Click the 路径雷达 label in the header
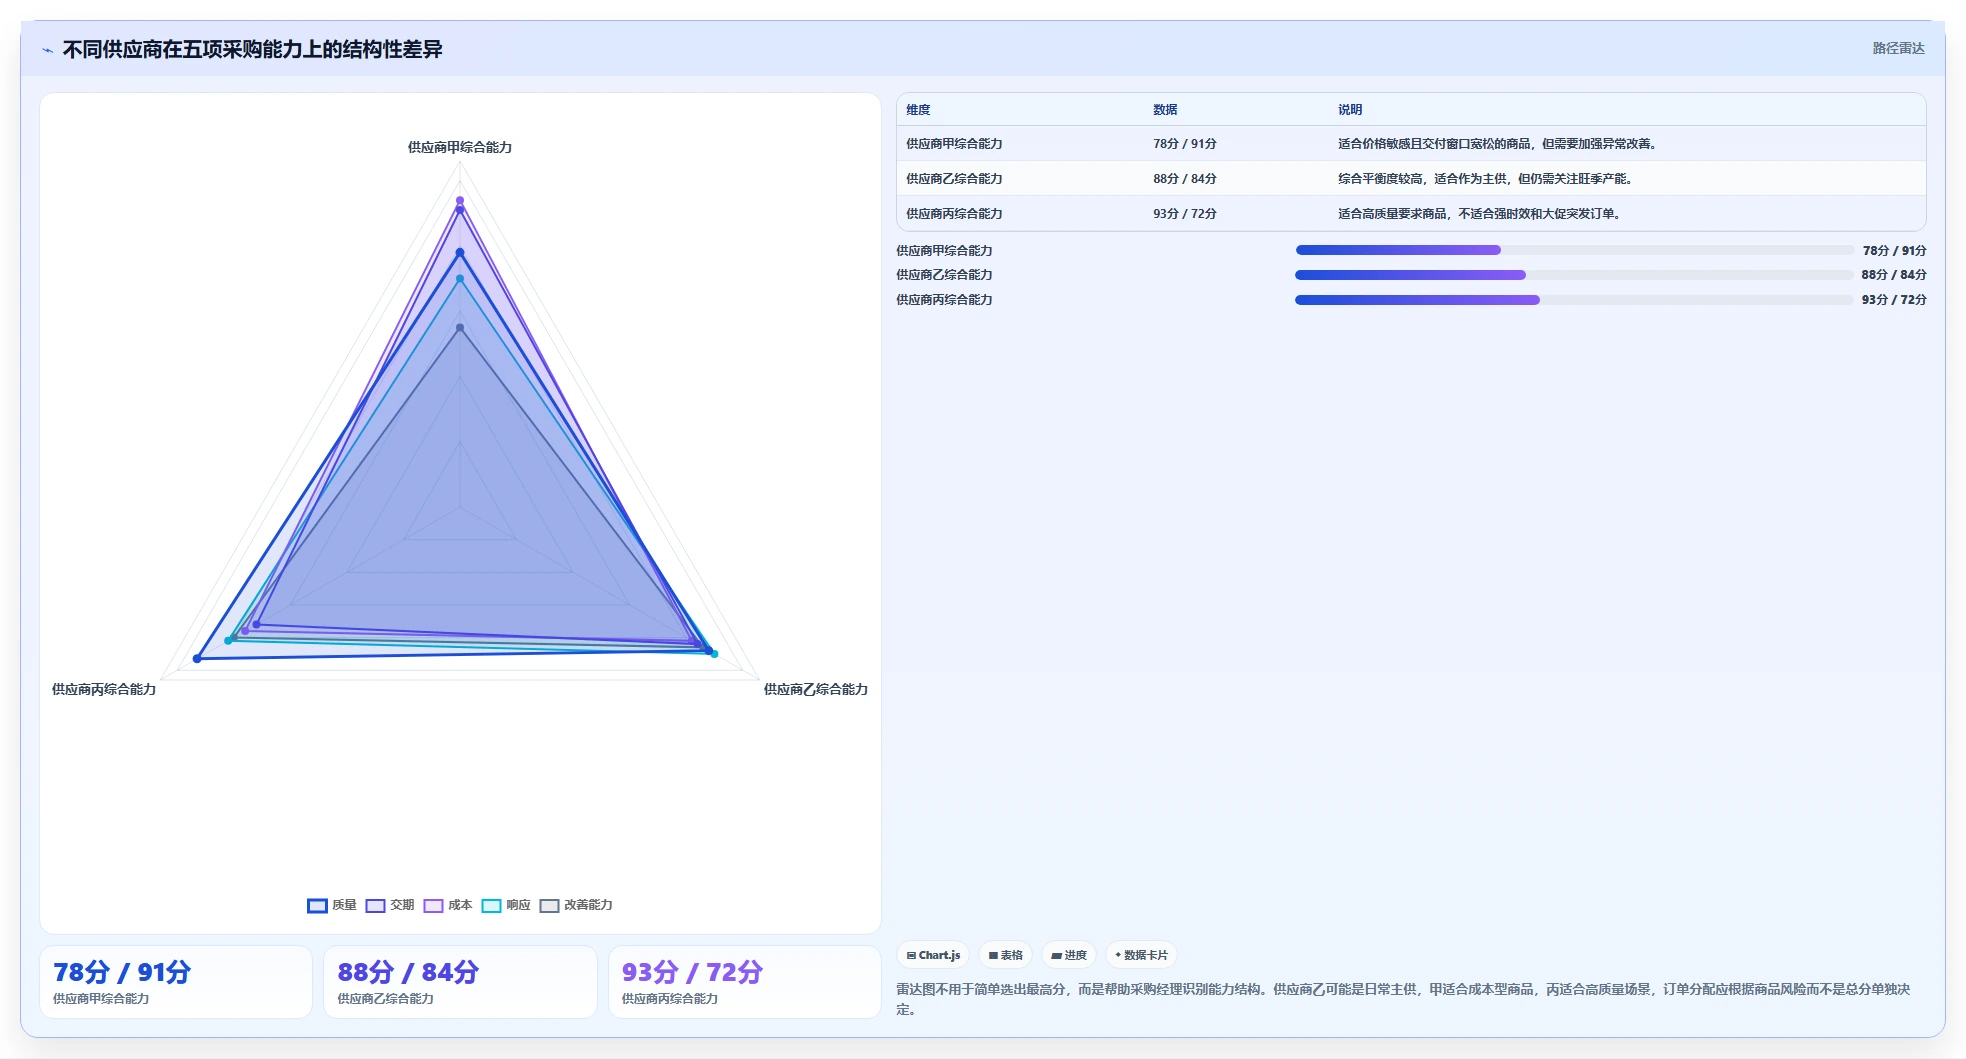1966x1059 pixels. pyautogui.click(x=1898, y=48)
